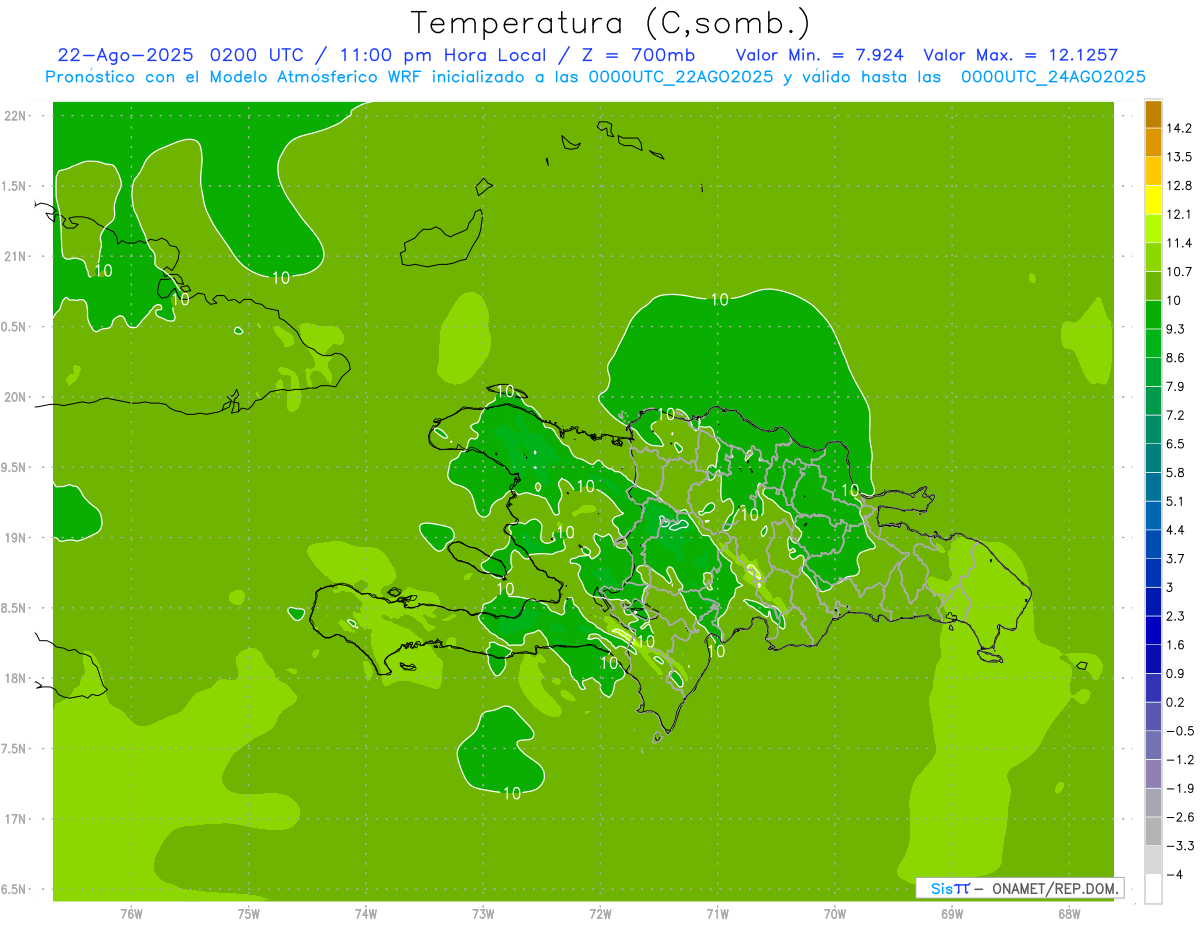Click the 76W longitude axis label
The width and height of the screenshot is (1200, 927).
[x=131, y=913]
